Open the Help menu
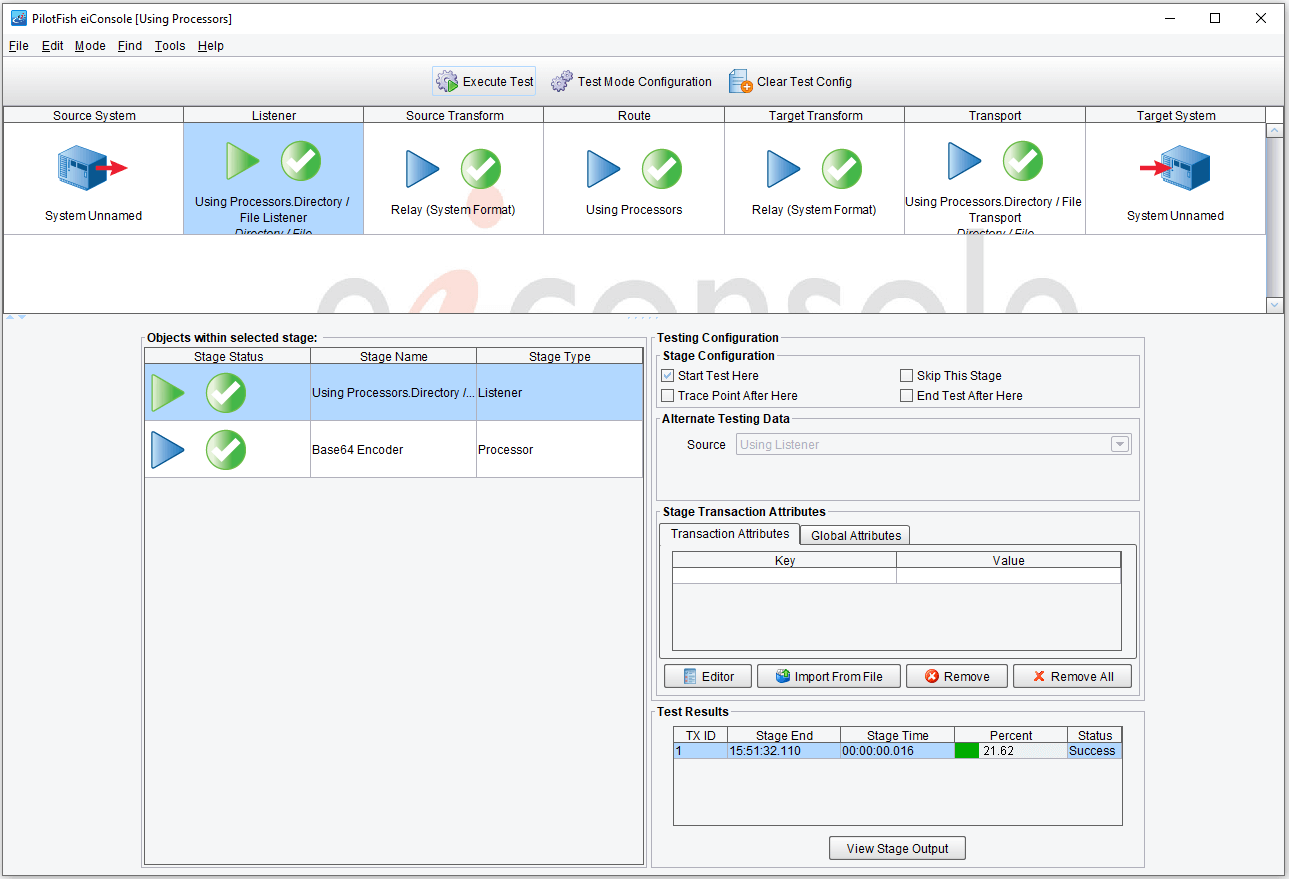 211,46
